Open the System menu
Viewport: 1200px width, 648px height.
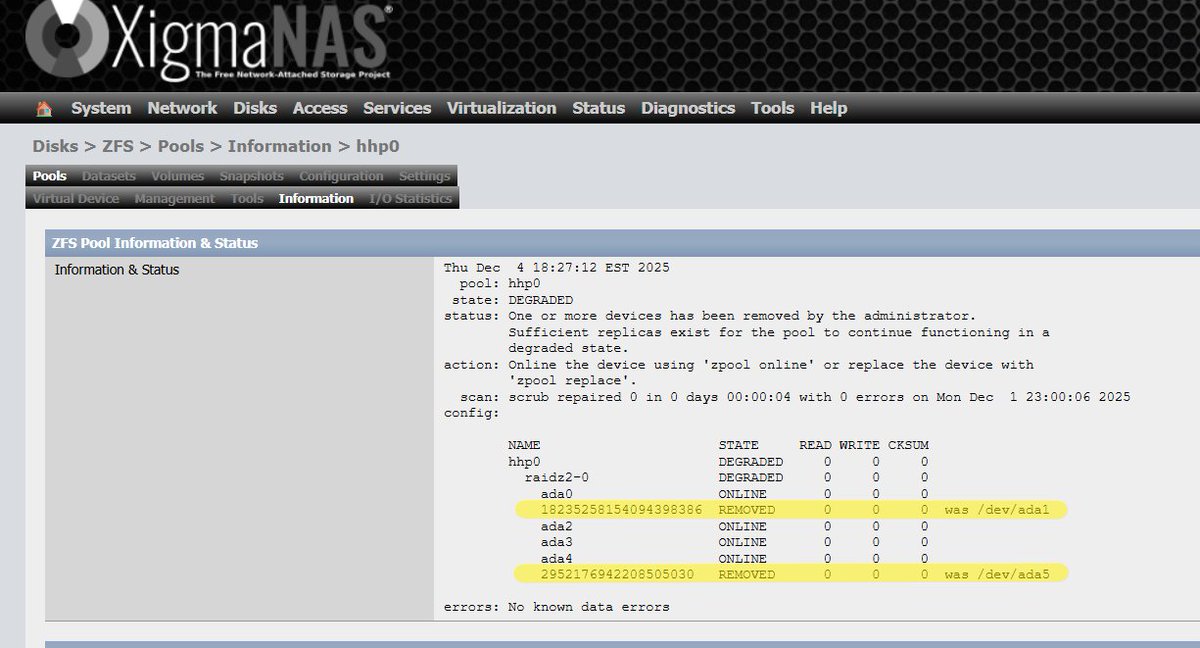[101, 108]
